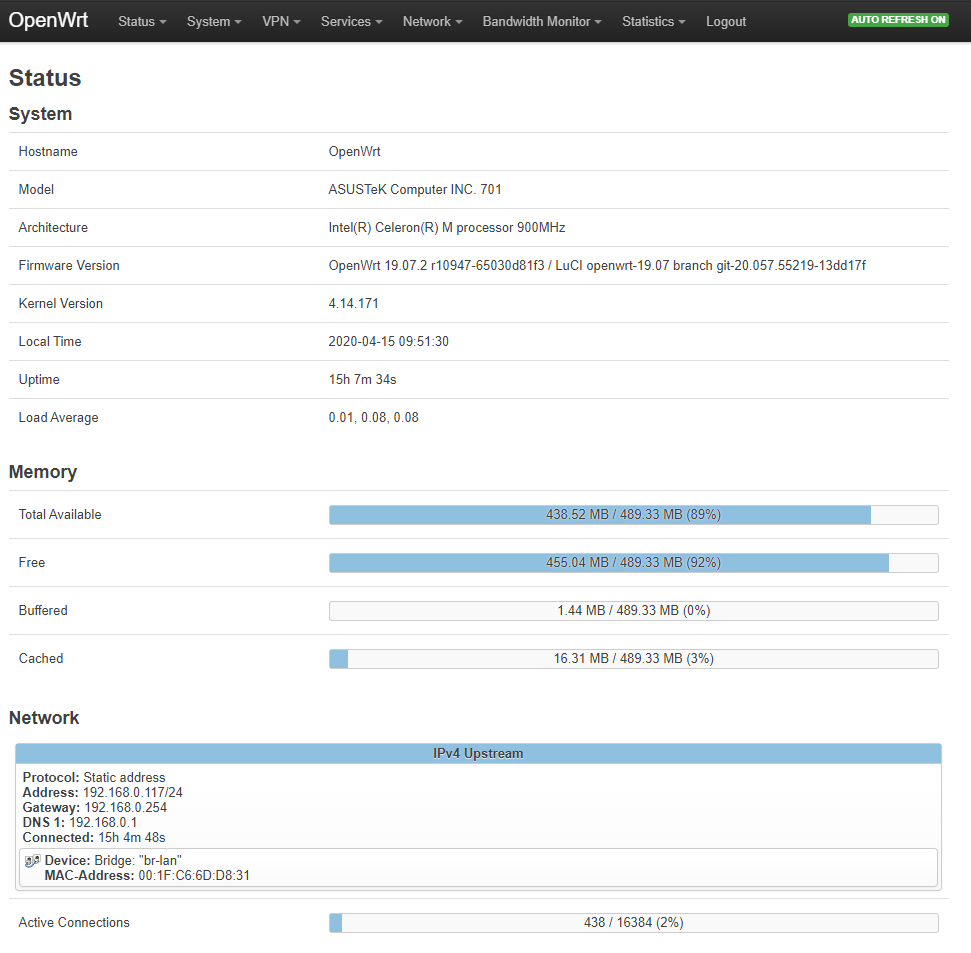Click the System section heading
This screenshot has width=971, height=953.
(x=40, y=114)
